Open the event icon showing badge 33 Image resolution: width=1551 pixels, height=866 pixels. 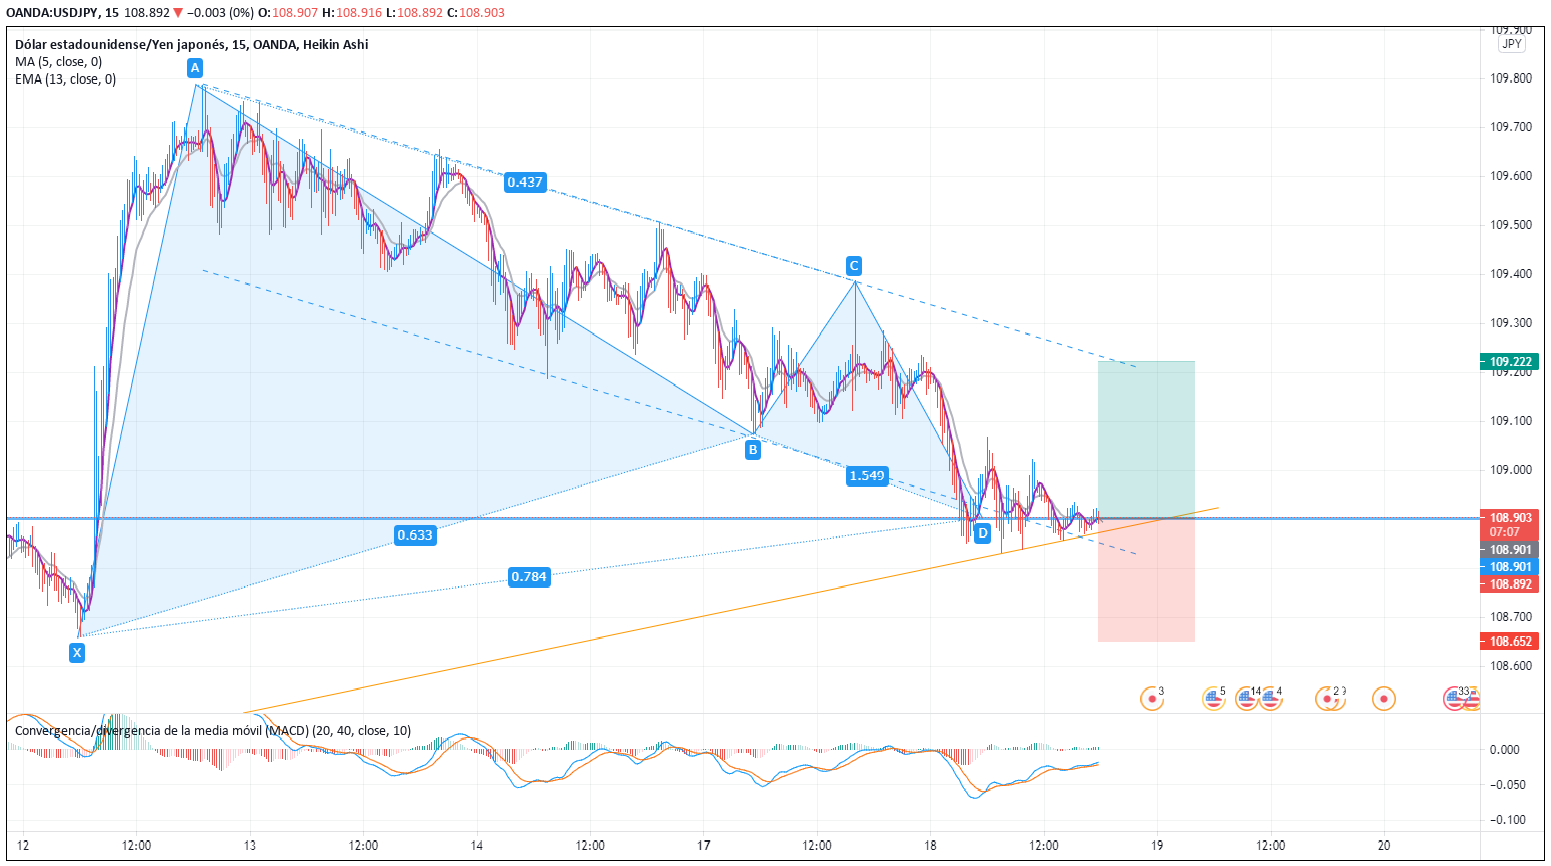tap(1455, 699)
